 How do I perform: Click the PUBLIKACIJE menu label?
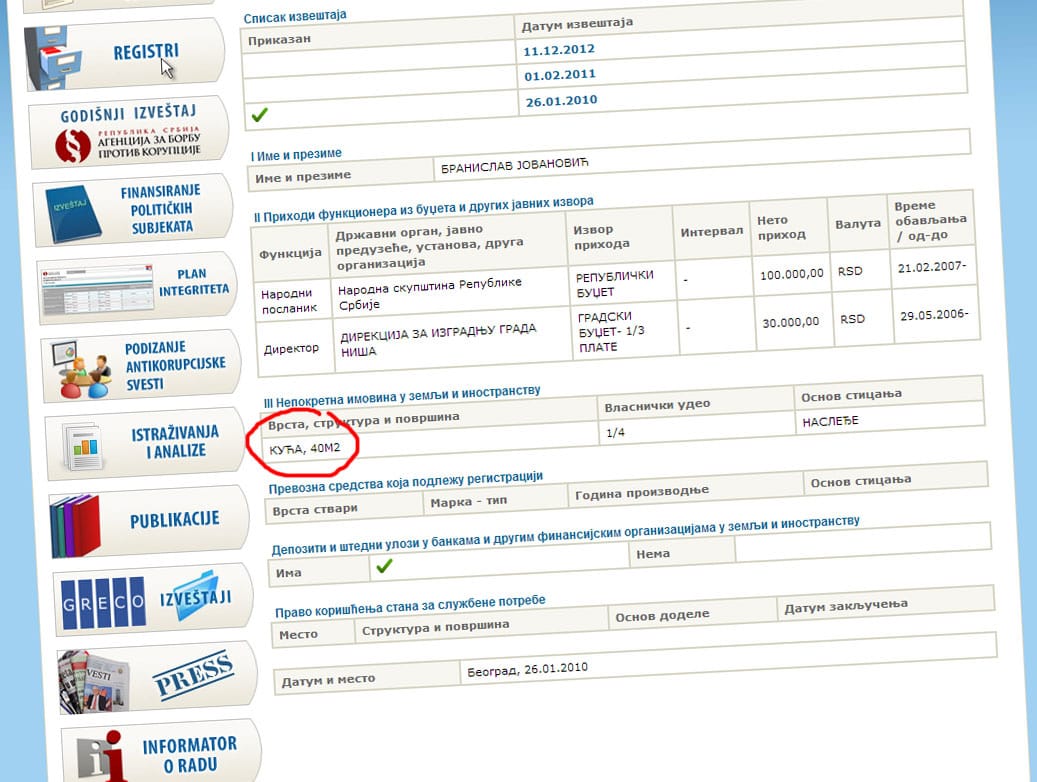click(x=174, y=521)
